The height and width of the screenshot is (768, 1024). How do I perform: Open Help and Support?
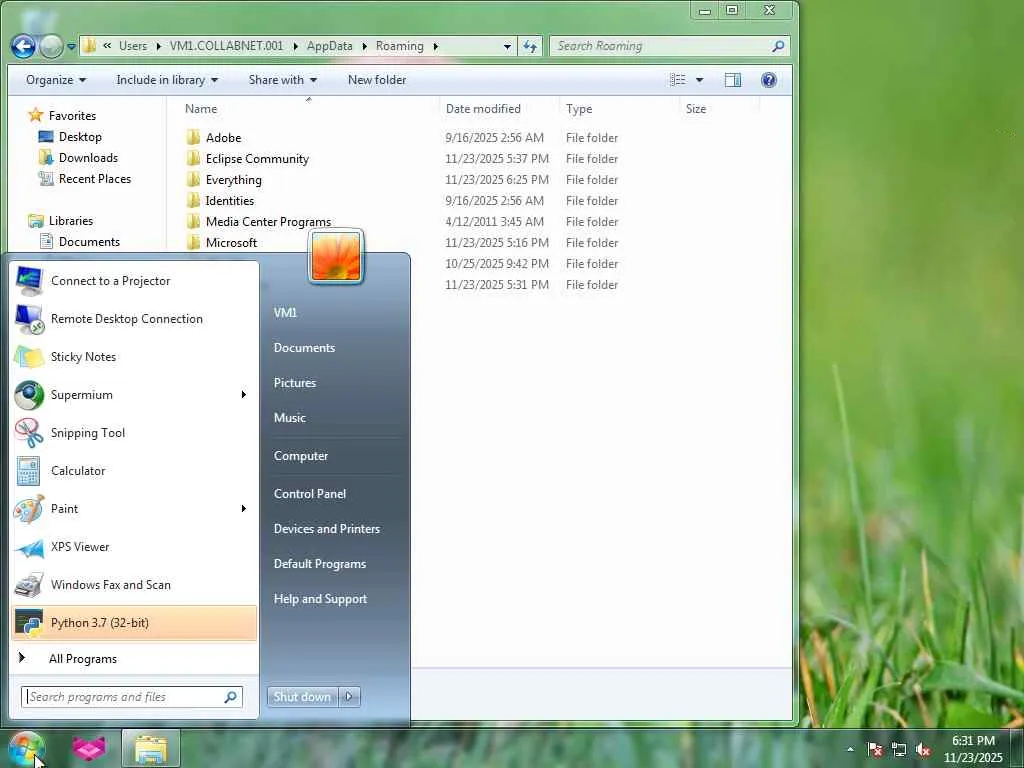[x=320, y=599]
